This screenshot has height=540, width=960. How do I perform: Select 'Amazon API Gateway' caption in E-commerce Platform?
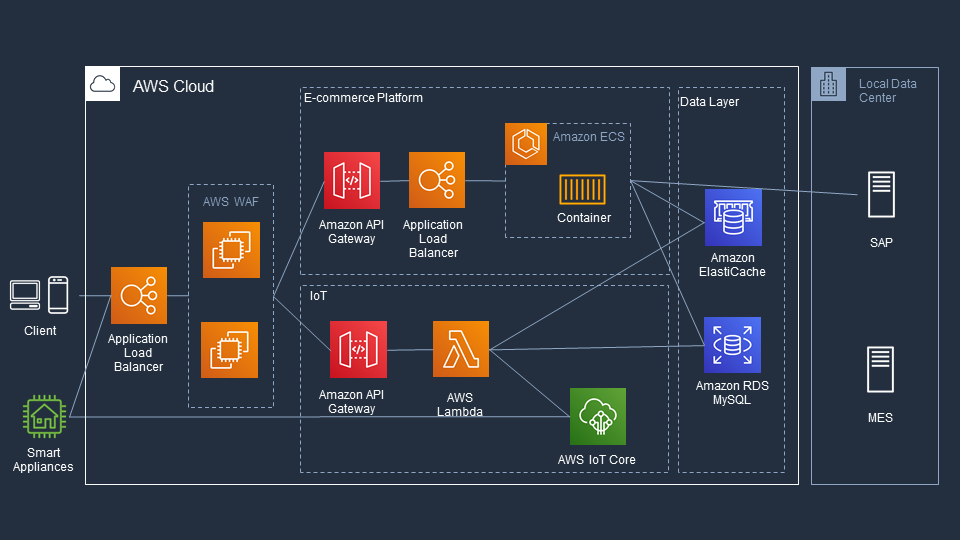[351, 232]
